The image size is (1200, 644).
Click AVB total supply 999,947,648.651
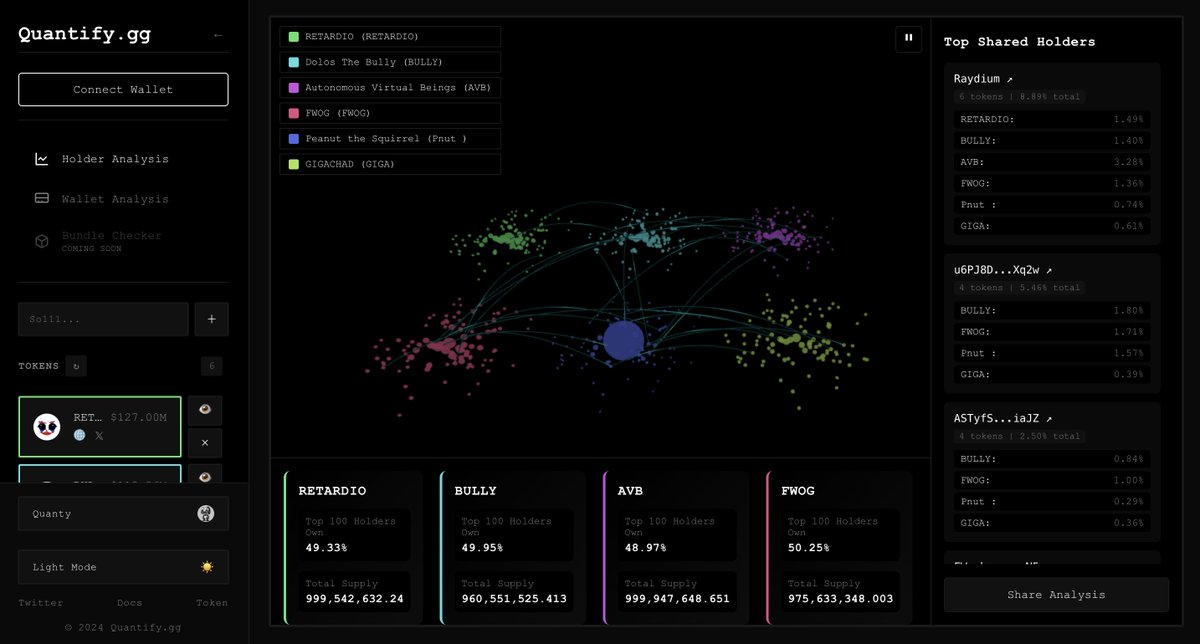(677, 599)
